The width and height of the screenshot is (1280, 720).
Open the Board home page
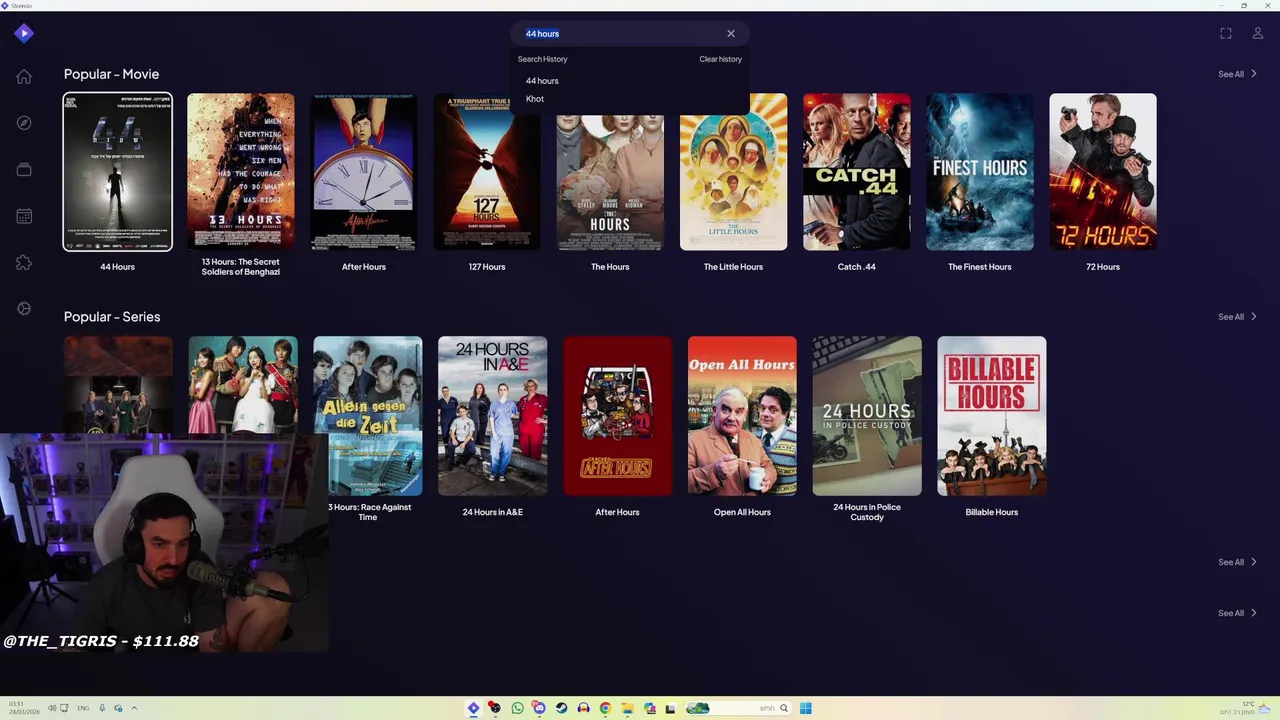tap(24, 77)
